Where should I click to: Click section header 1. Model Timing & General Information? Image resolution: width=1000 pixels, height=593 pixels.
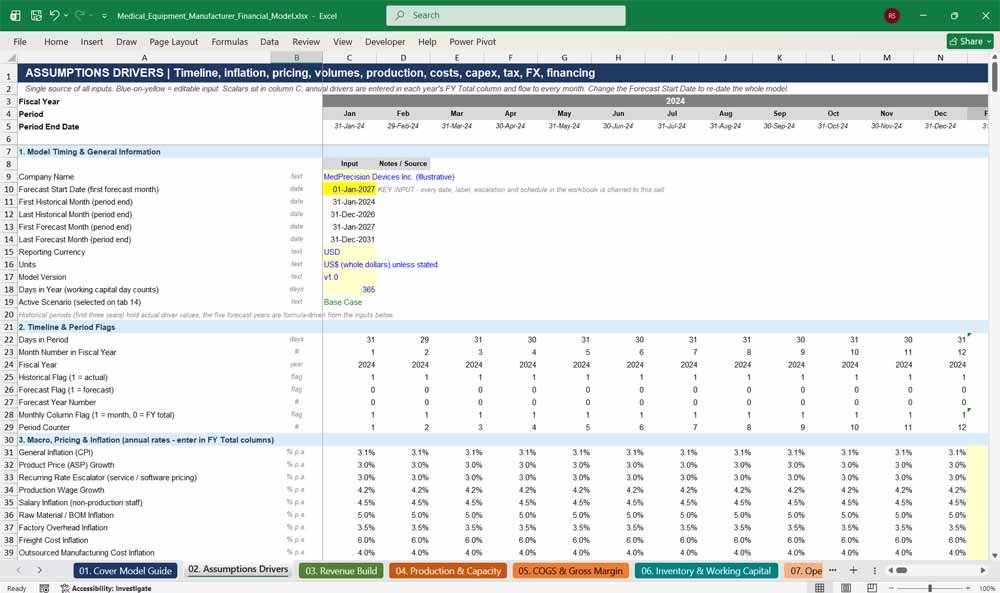click(x=89, y=152)
